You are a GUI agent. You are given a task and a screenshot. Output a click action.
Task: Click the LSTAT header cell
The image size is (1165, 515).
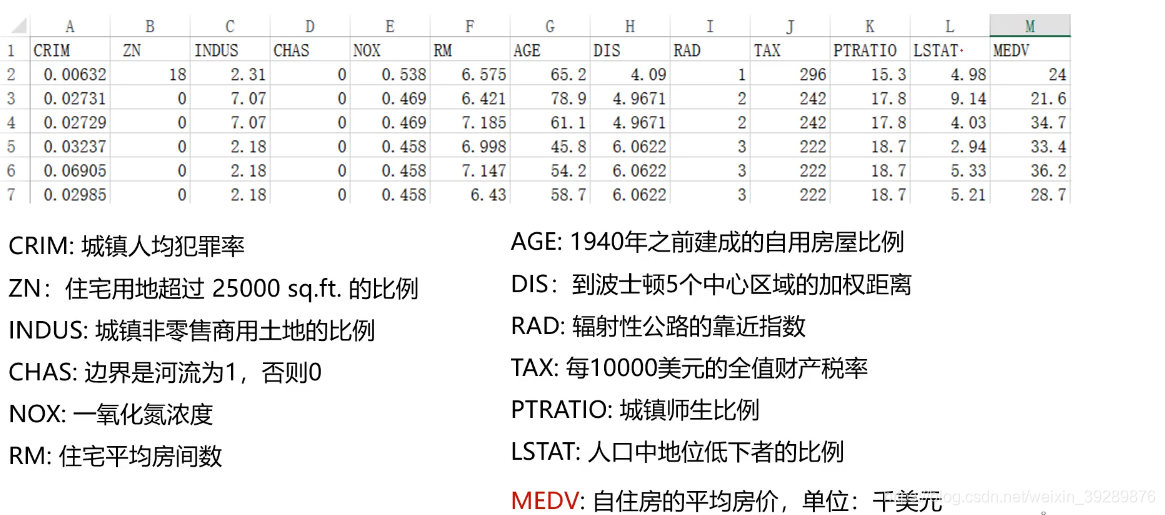pos(950,51)
